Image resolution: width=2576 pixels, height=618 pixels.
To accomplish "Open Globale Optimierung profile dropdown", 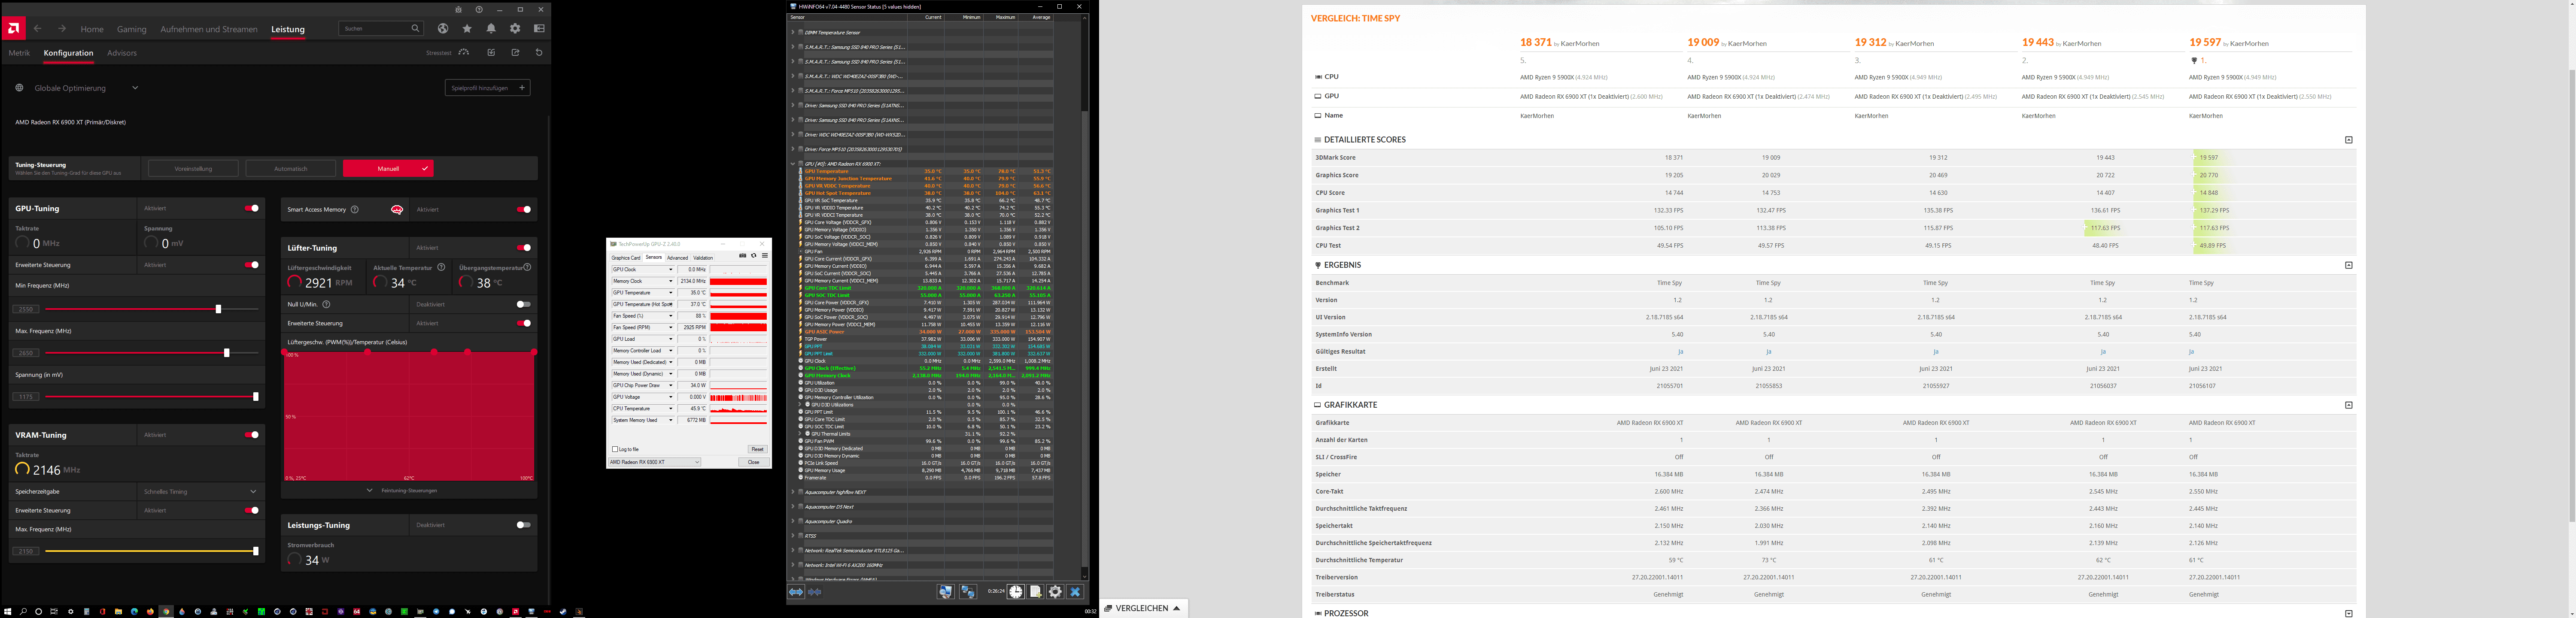I will point(135,88).
